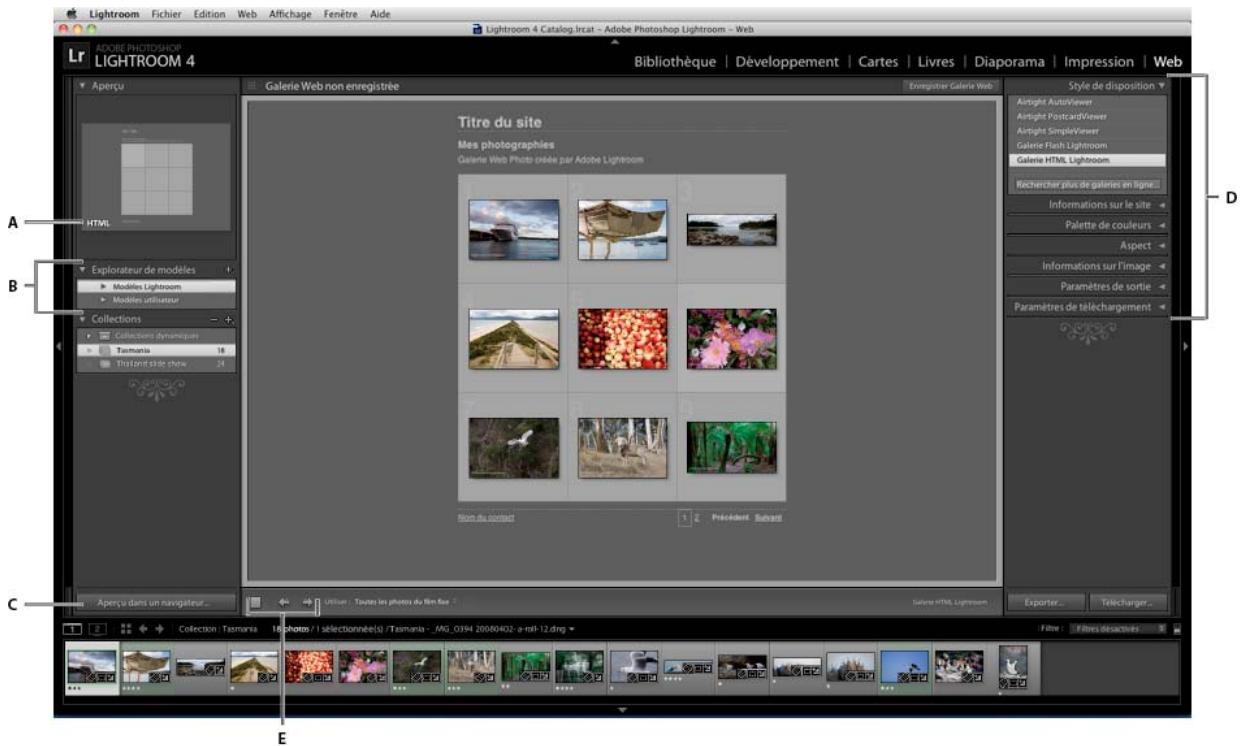Open the Fichier menu
Viewport: 1245px width, 746px height.
pyautogui.click(x=166, y=15)
